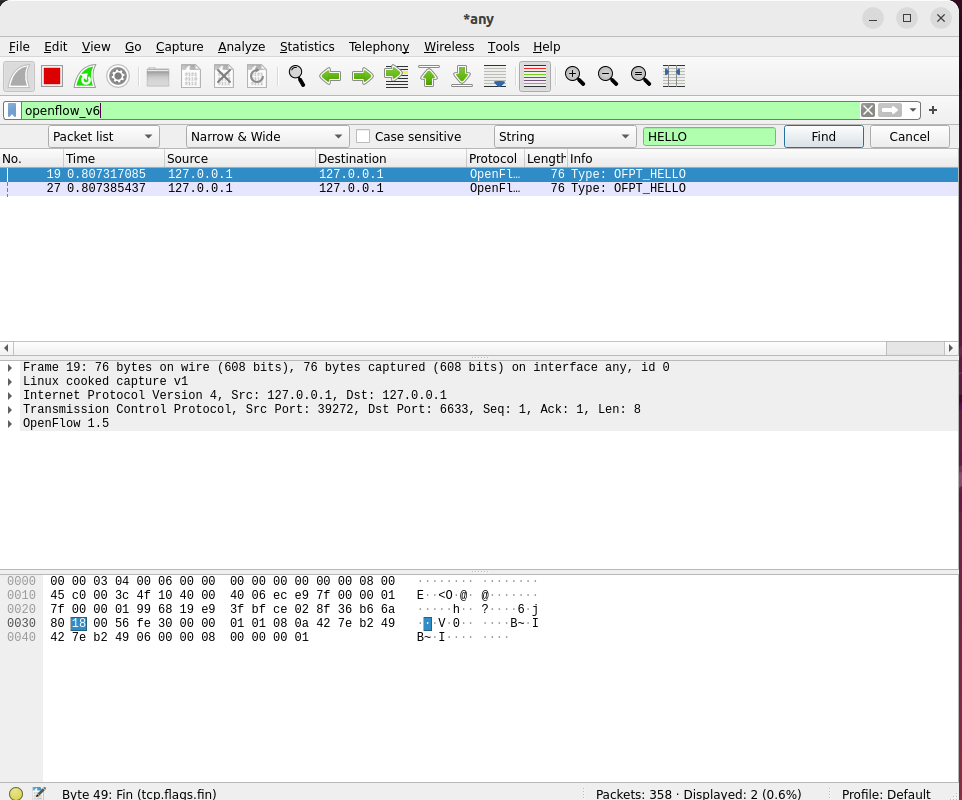Open the expert information status indicator
Screen dimensions: 962x800
[x=16, y=793]
